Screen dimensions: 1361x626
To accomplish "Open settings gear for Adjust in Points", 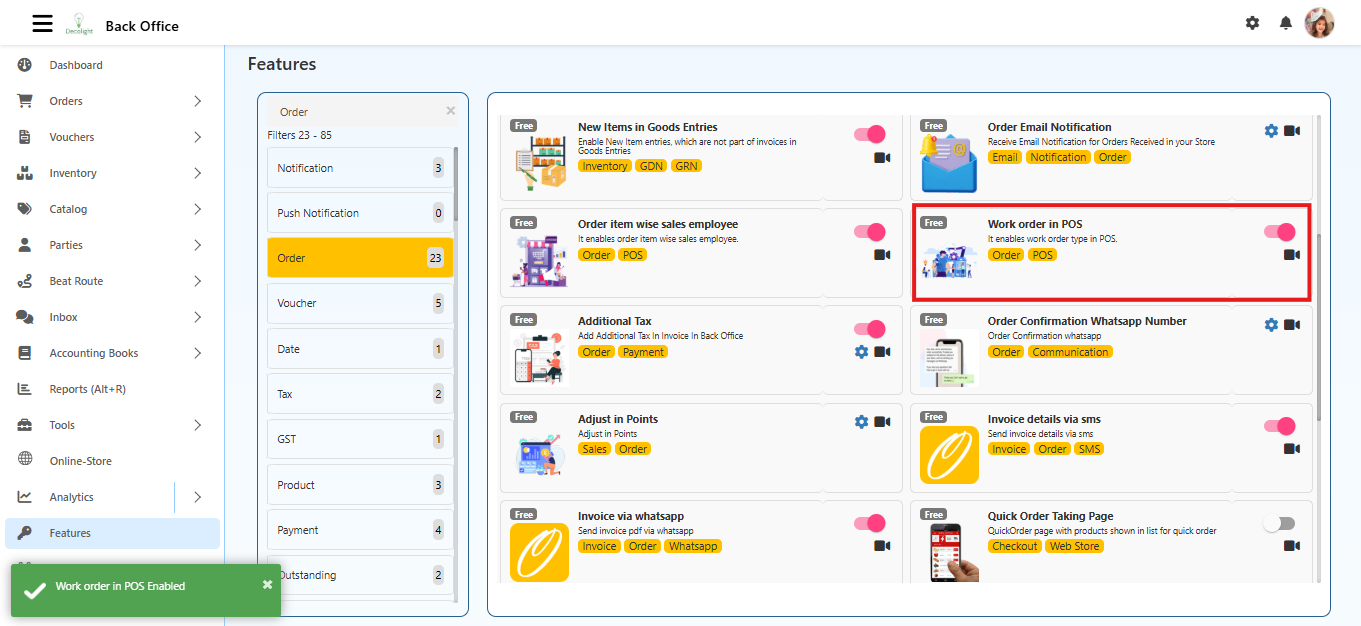I will click(x=861, y=422).
